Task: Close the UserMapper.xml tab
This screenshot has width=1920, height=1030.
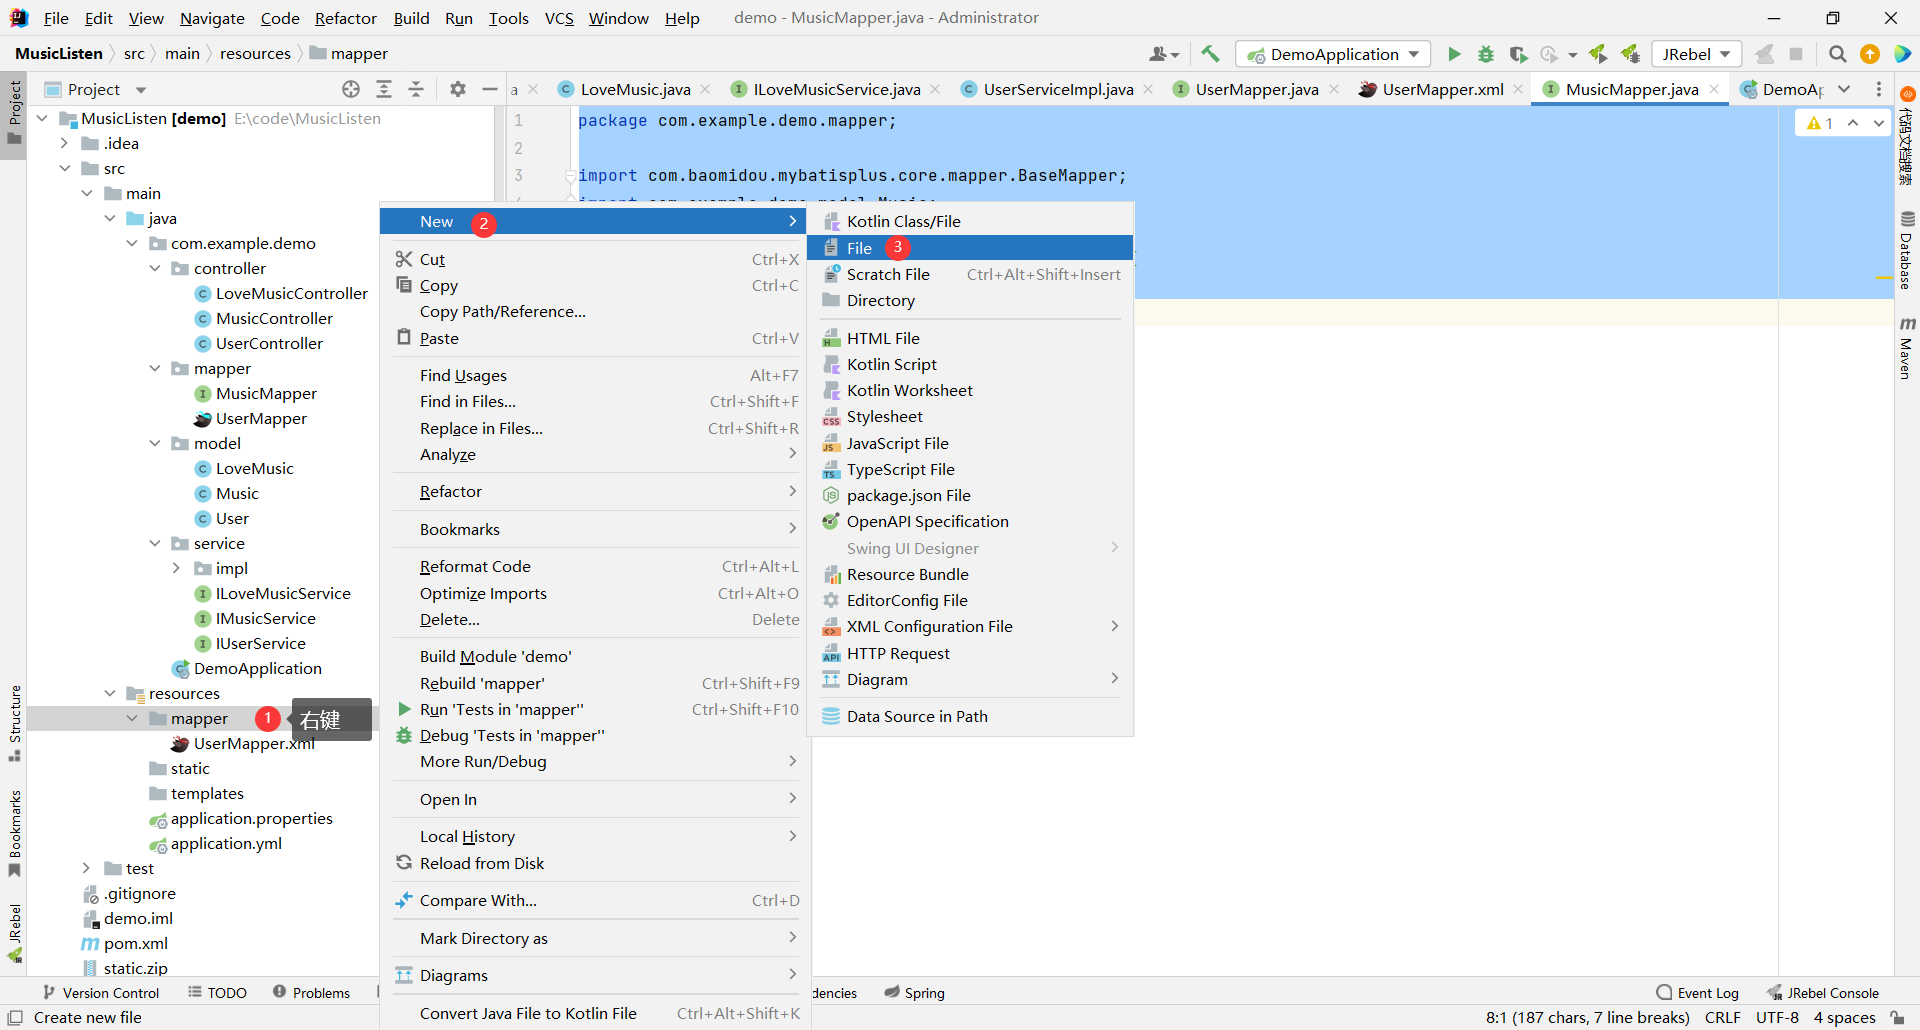Action: click(1519, 89)
